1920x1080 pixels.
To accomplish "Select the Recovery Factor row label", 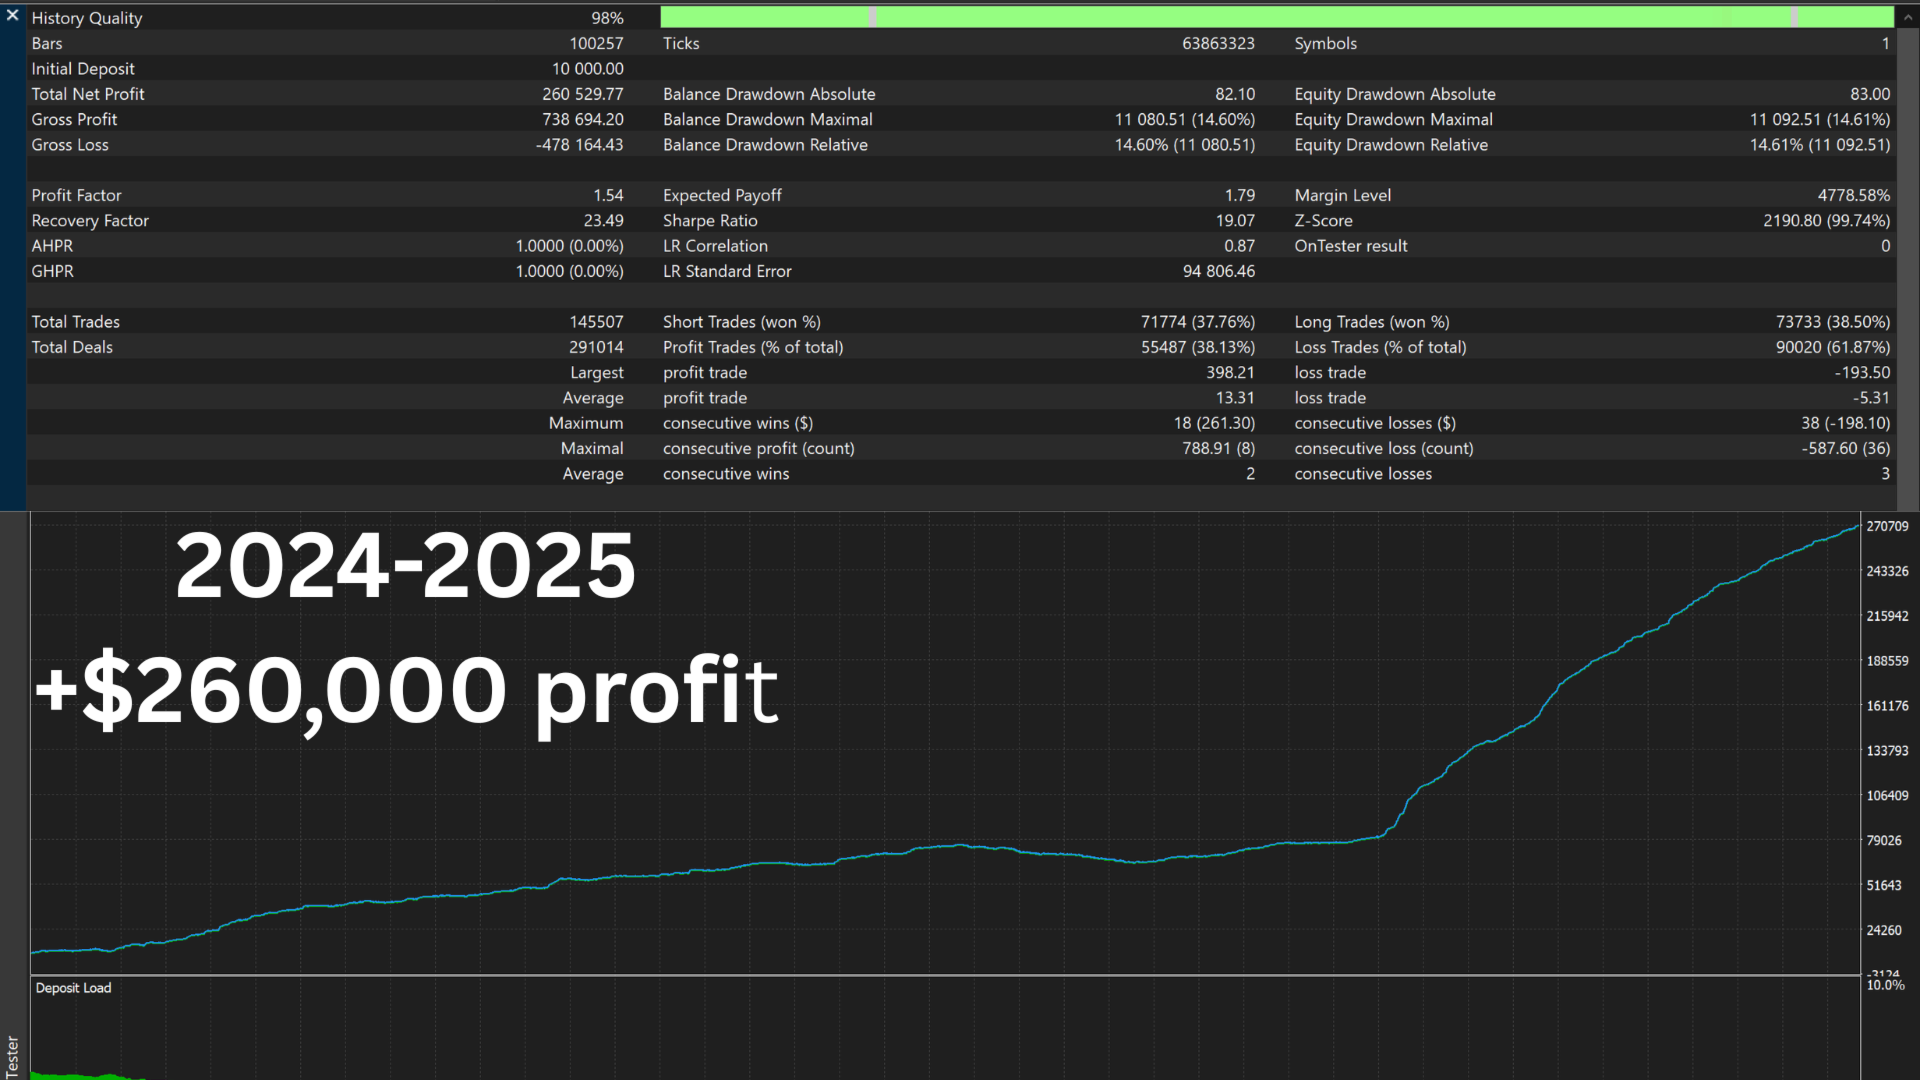I will click(x=90, y=221).
